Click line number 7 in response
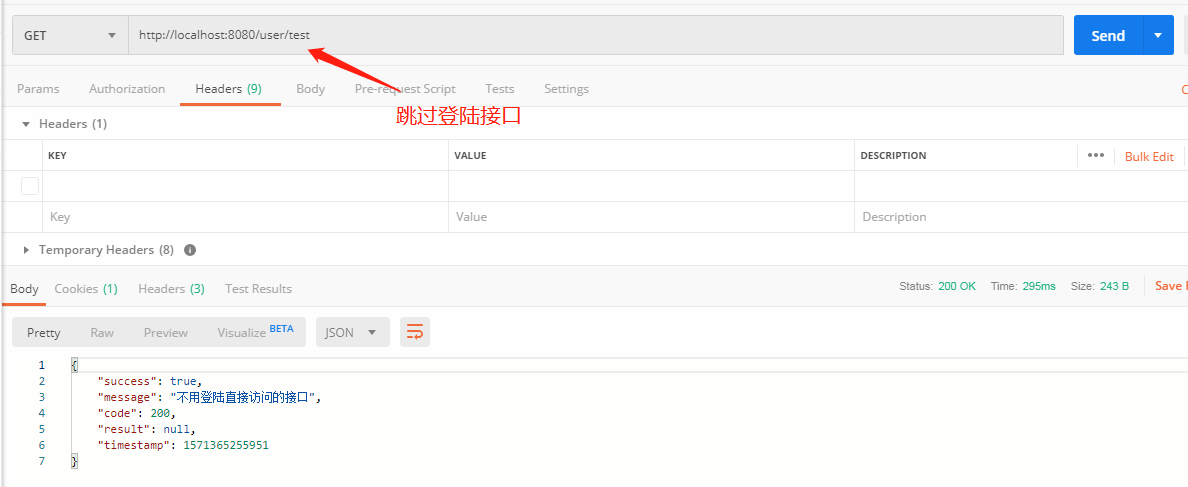 click(42, 461)
